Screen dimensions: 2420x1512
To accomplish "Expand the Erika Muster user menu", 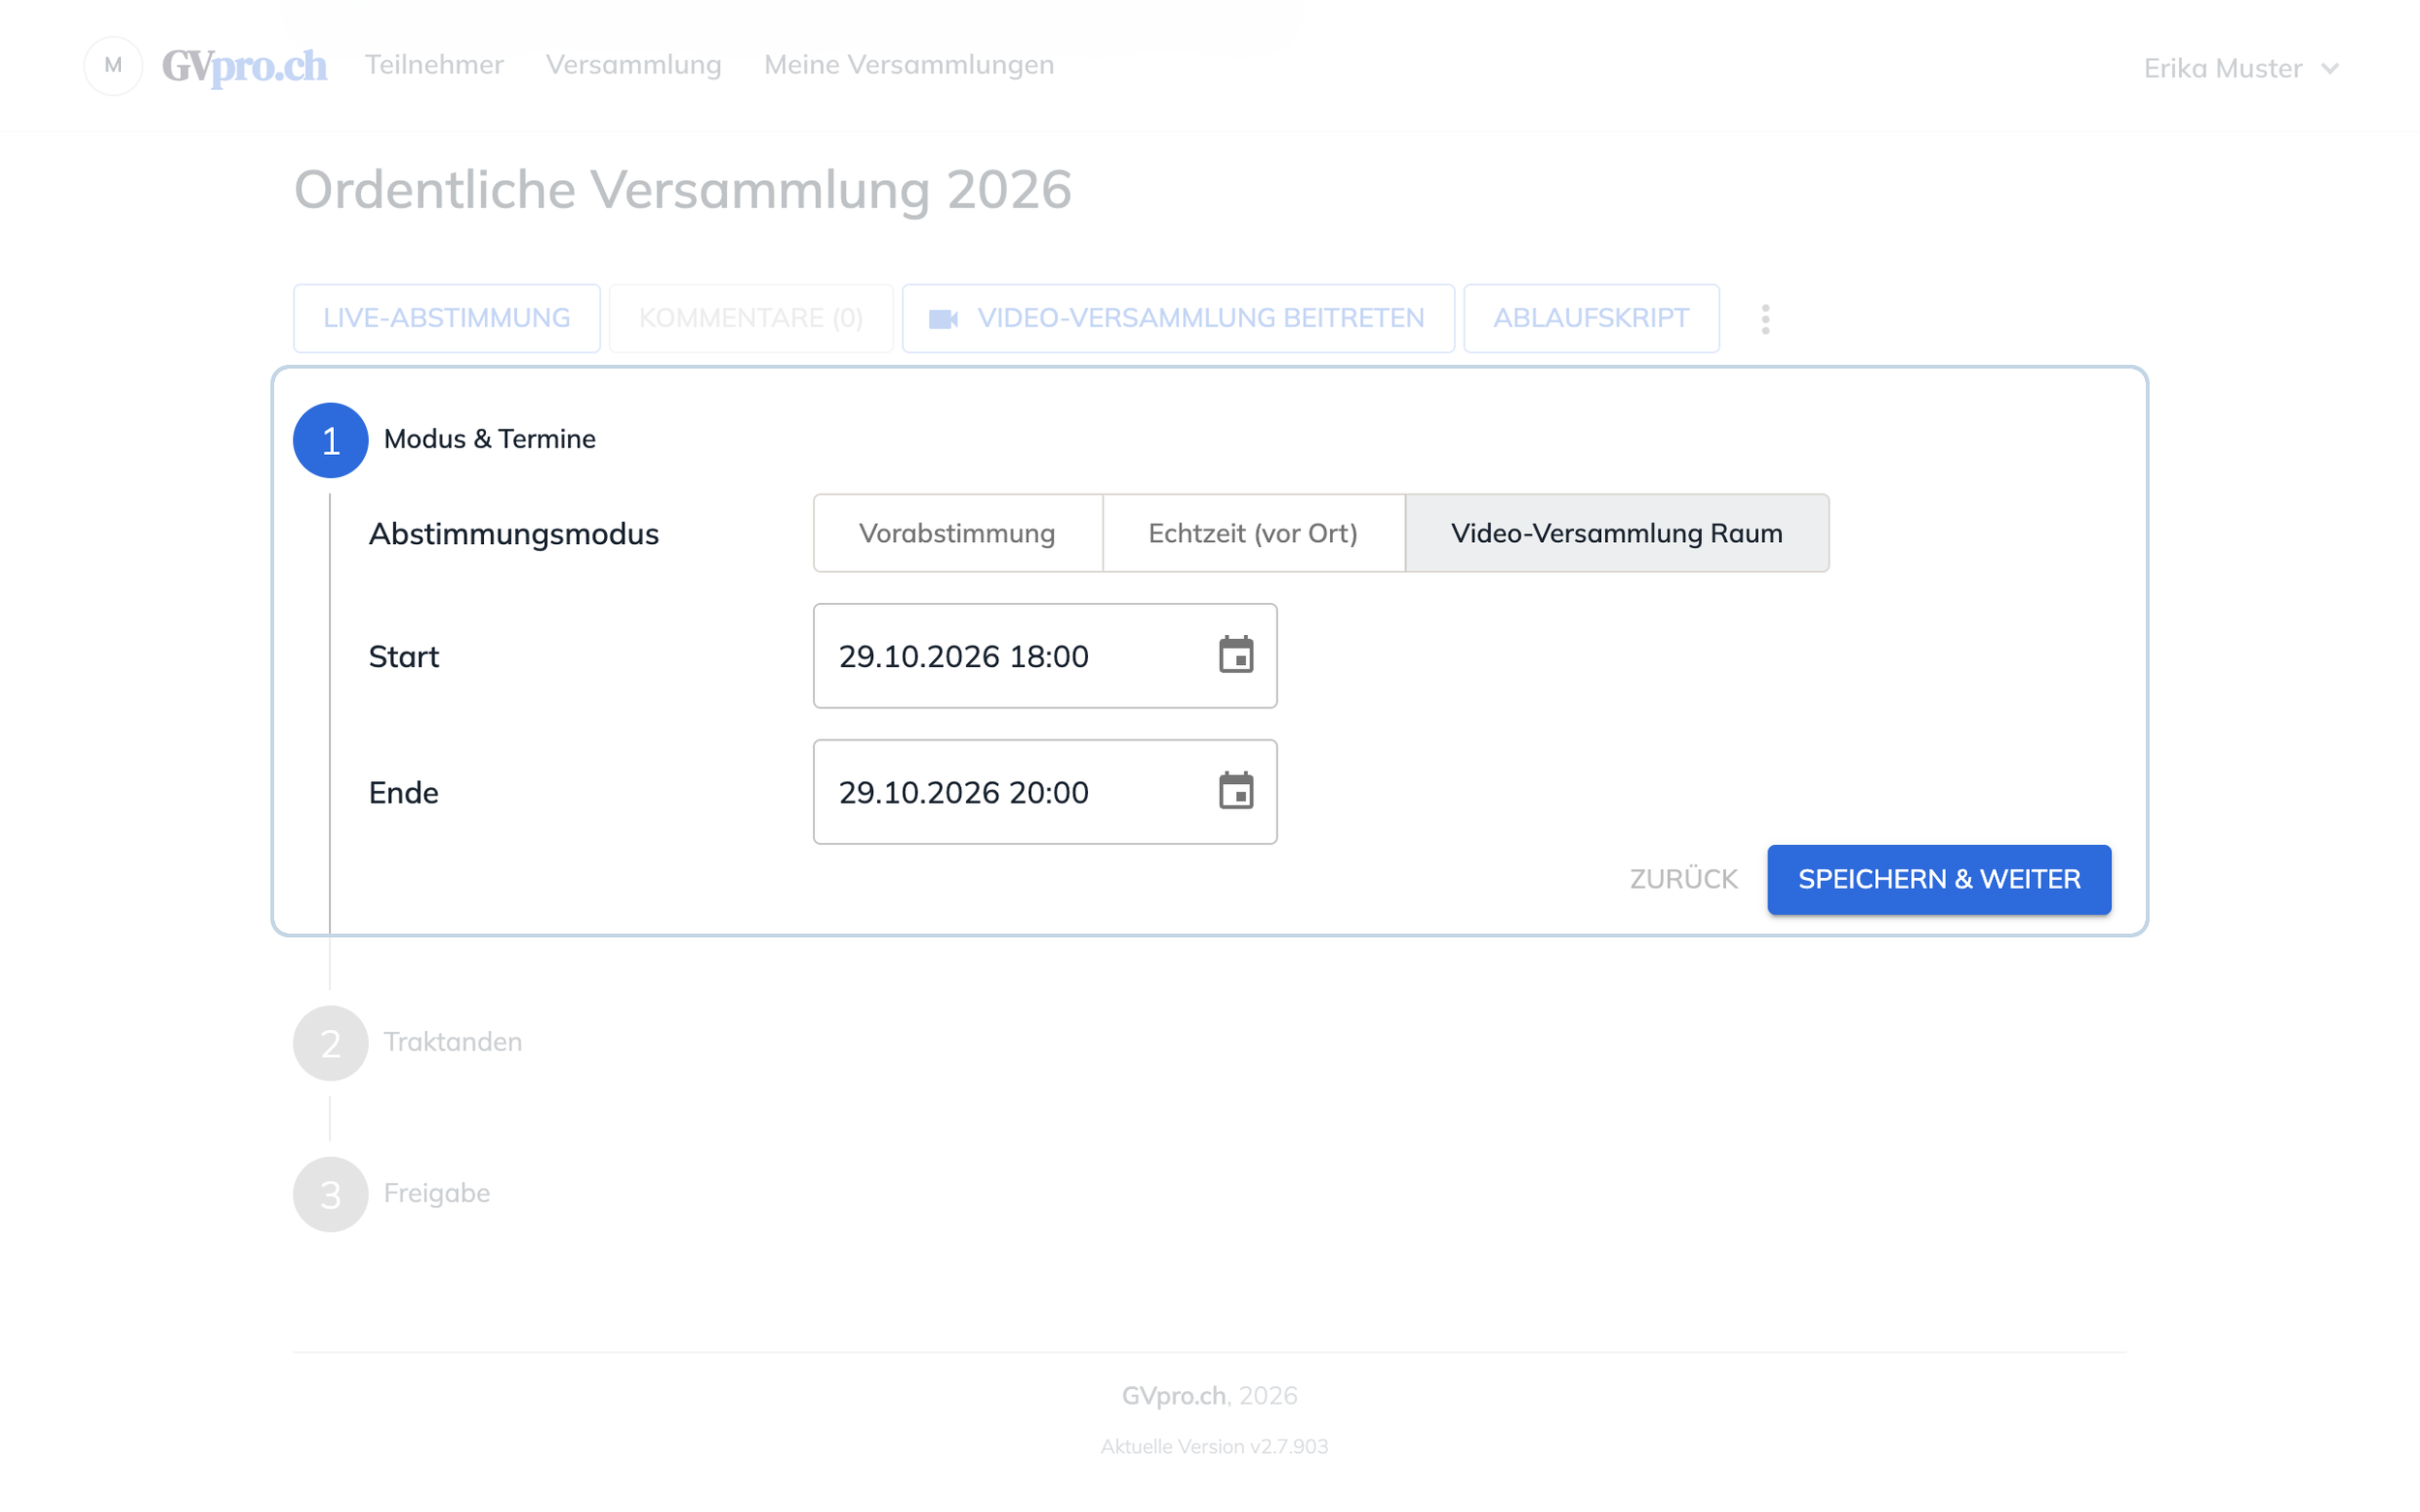I will [2241, 68].
